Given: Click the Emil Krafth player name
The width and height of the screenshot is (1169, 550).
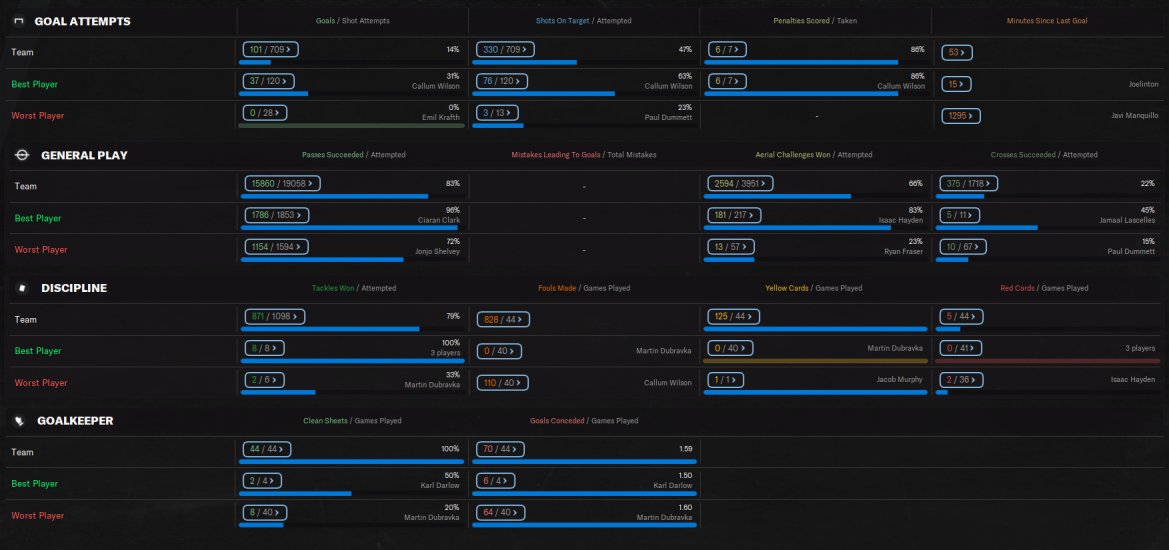Looking at the screenshot, I should point(442,117).
